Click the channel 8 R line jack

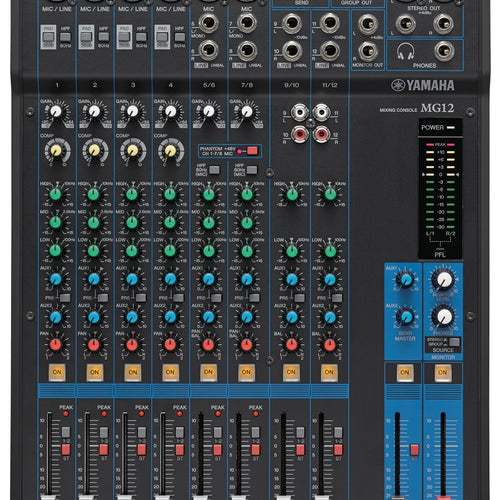tap(247, 50)
